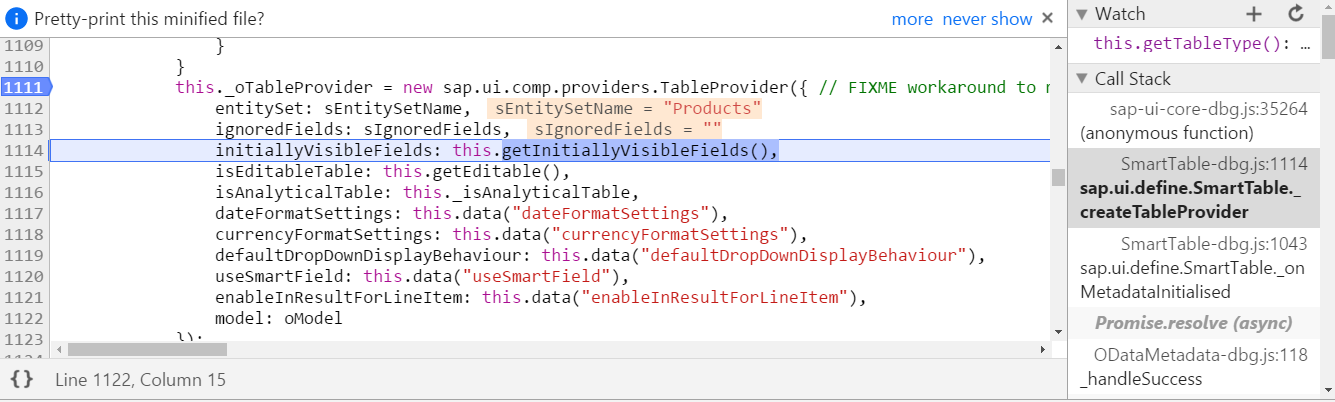Click the highlighted getInitiallyVisibleFields() call
The height and width of the screenshot is (402, 1335).
640,150
